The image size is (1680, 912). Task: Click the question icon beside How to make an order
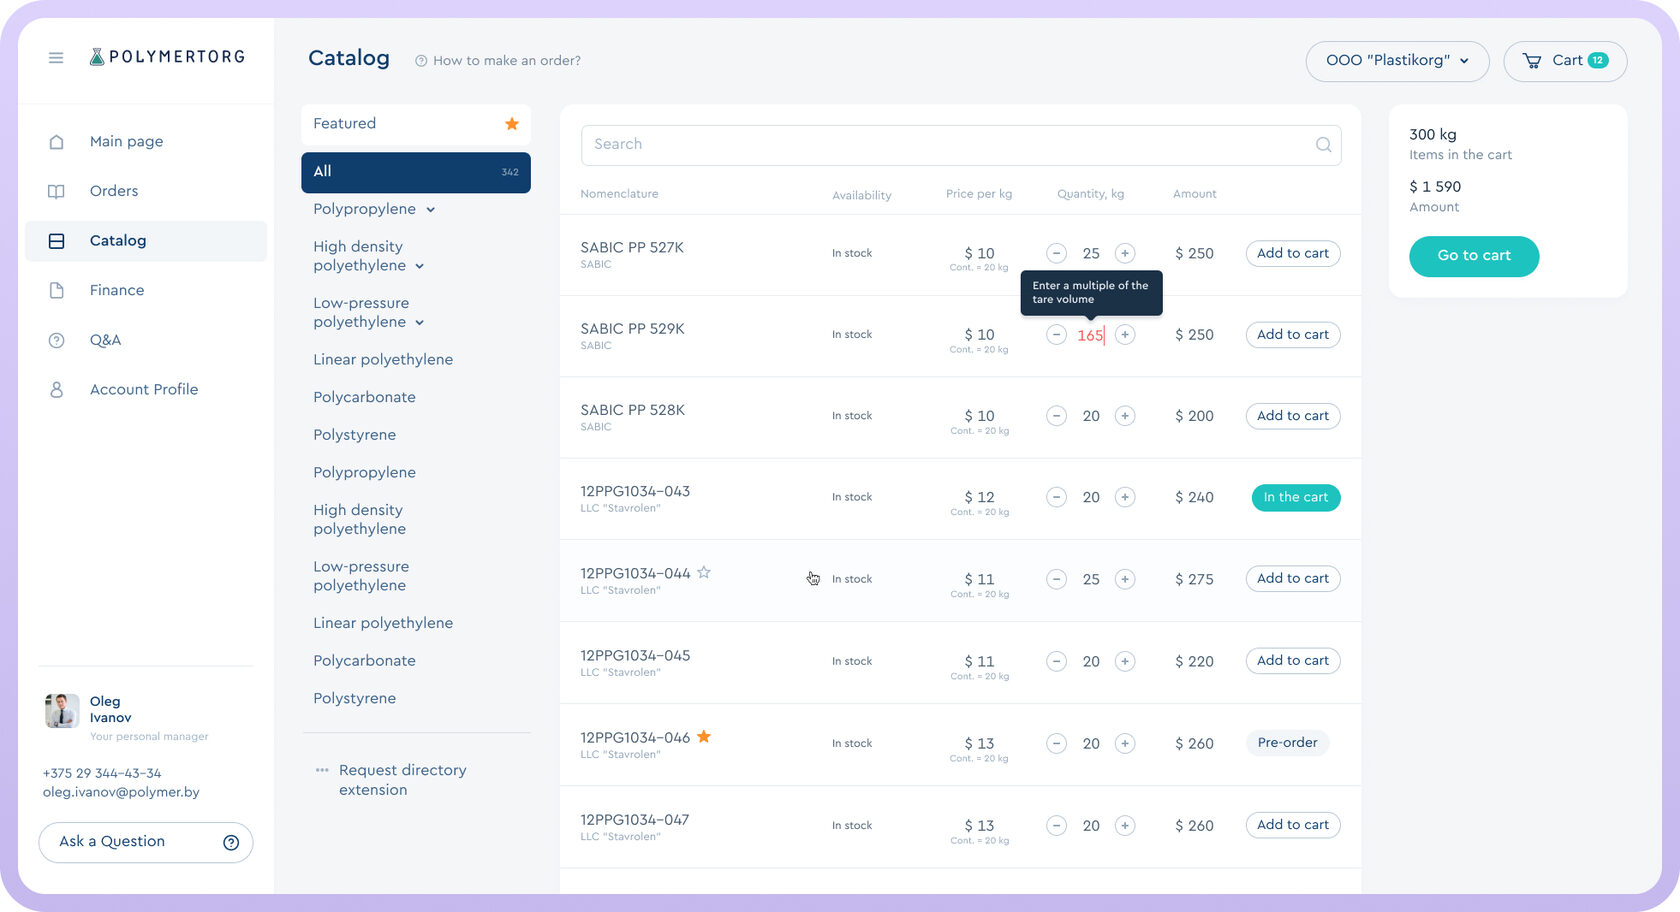[x=421, y=61]
